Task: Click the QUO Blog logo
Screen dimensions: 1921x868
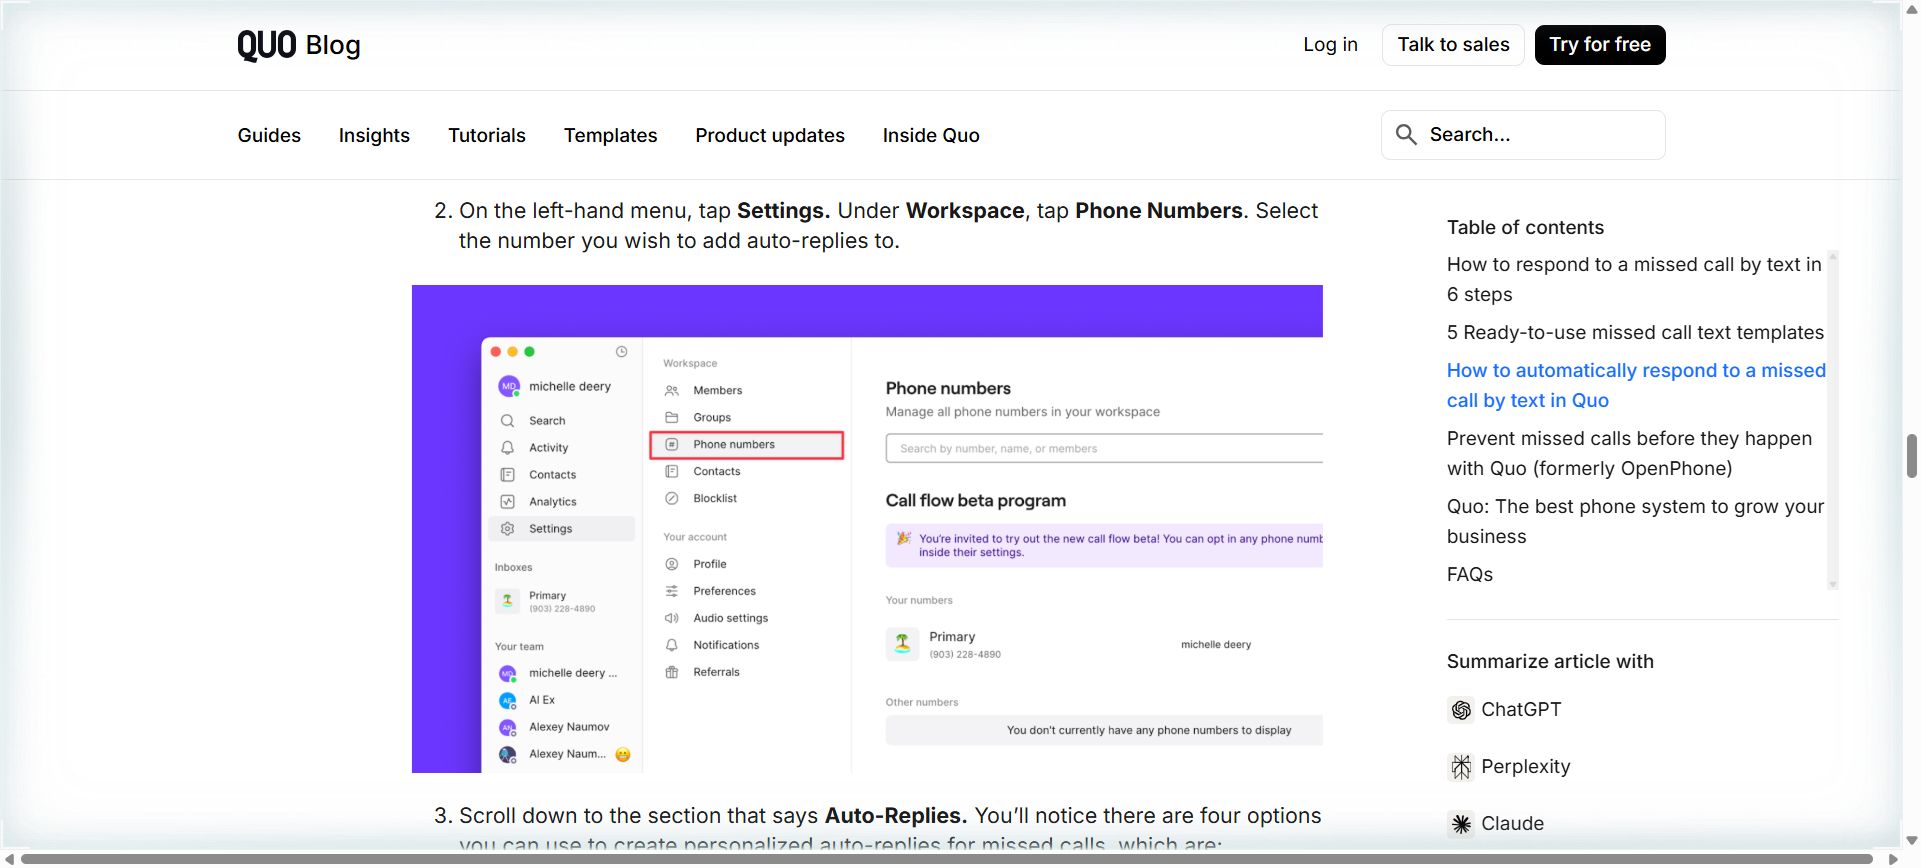Action: point(298,45)
